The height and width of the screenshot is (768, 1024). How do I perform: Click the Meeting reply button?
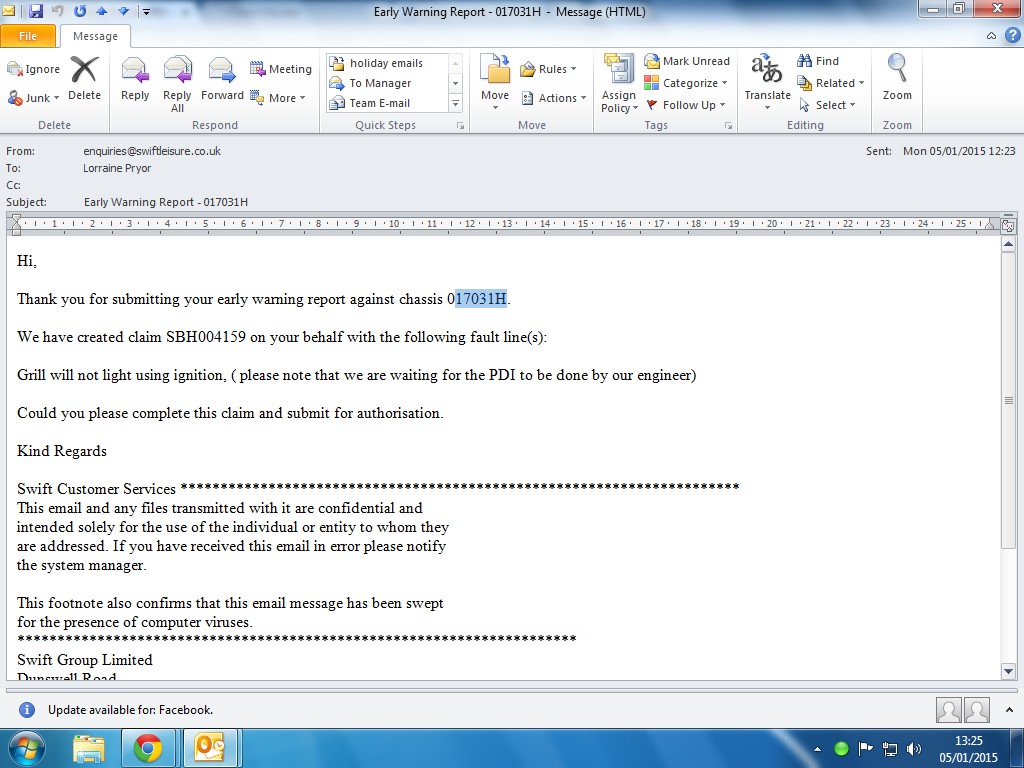point(280,69)
